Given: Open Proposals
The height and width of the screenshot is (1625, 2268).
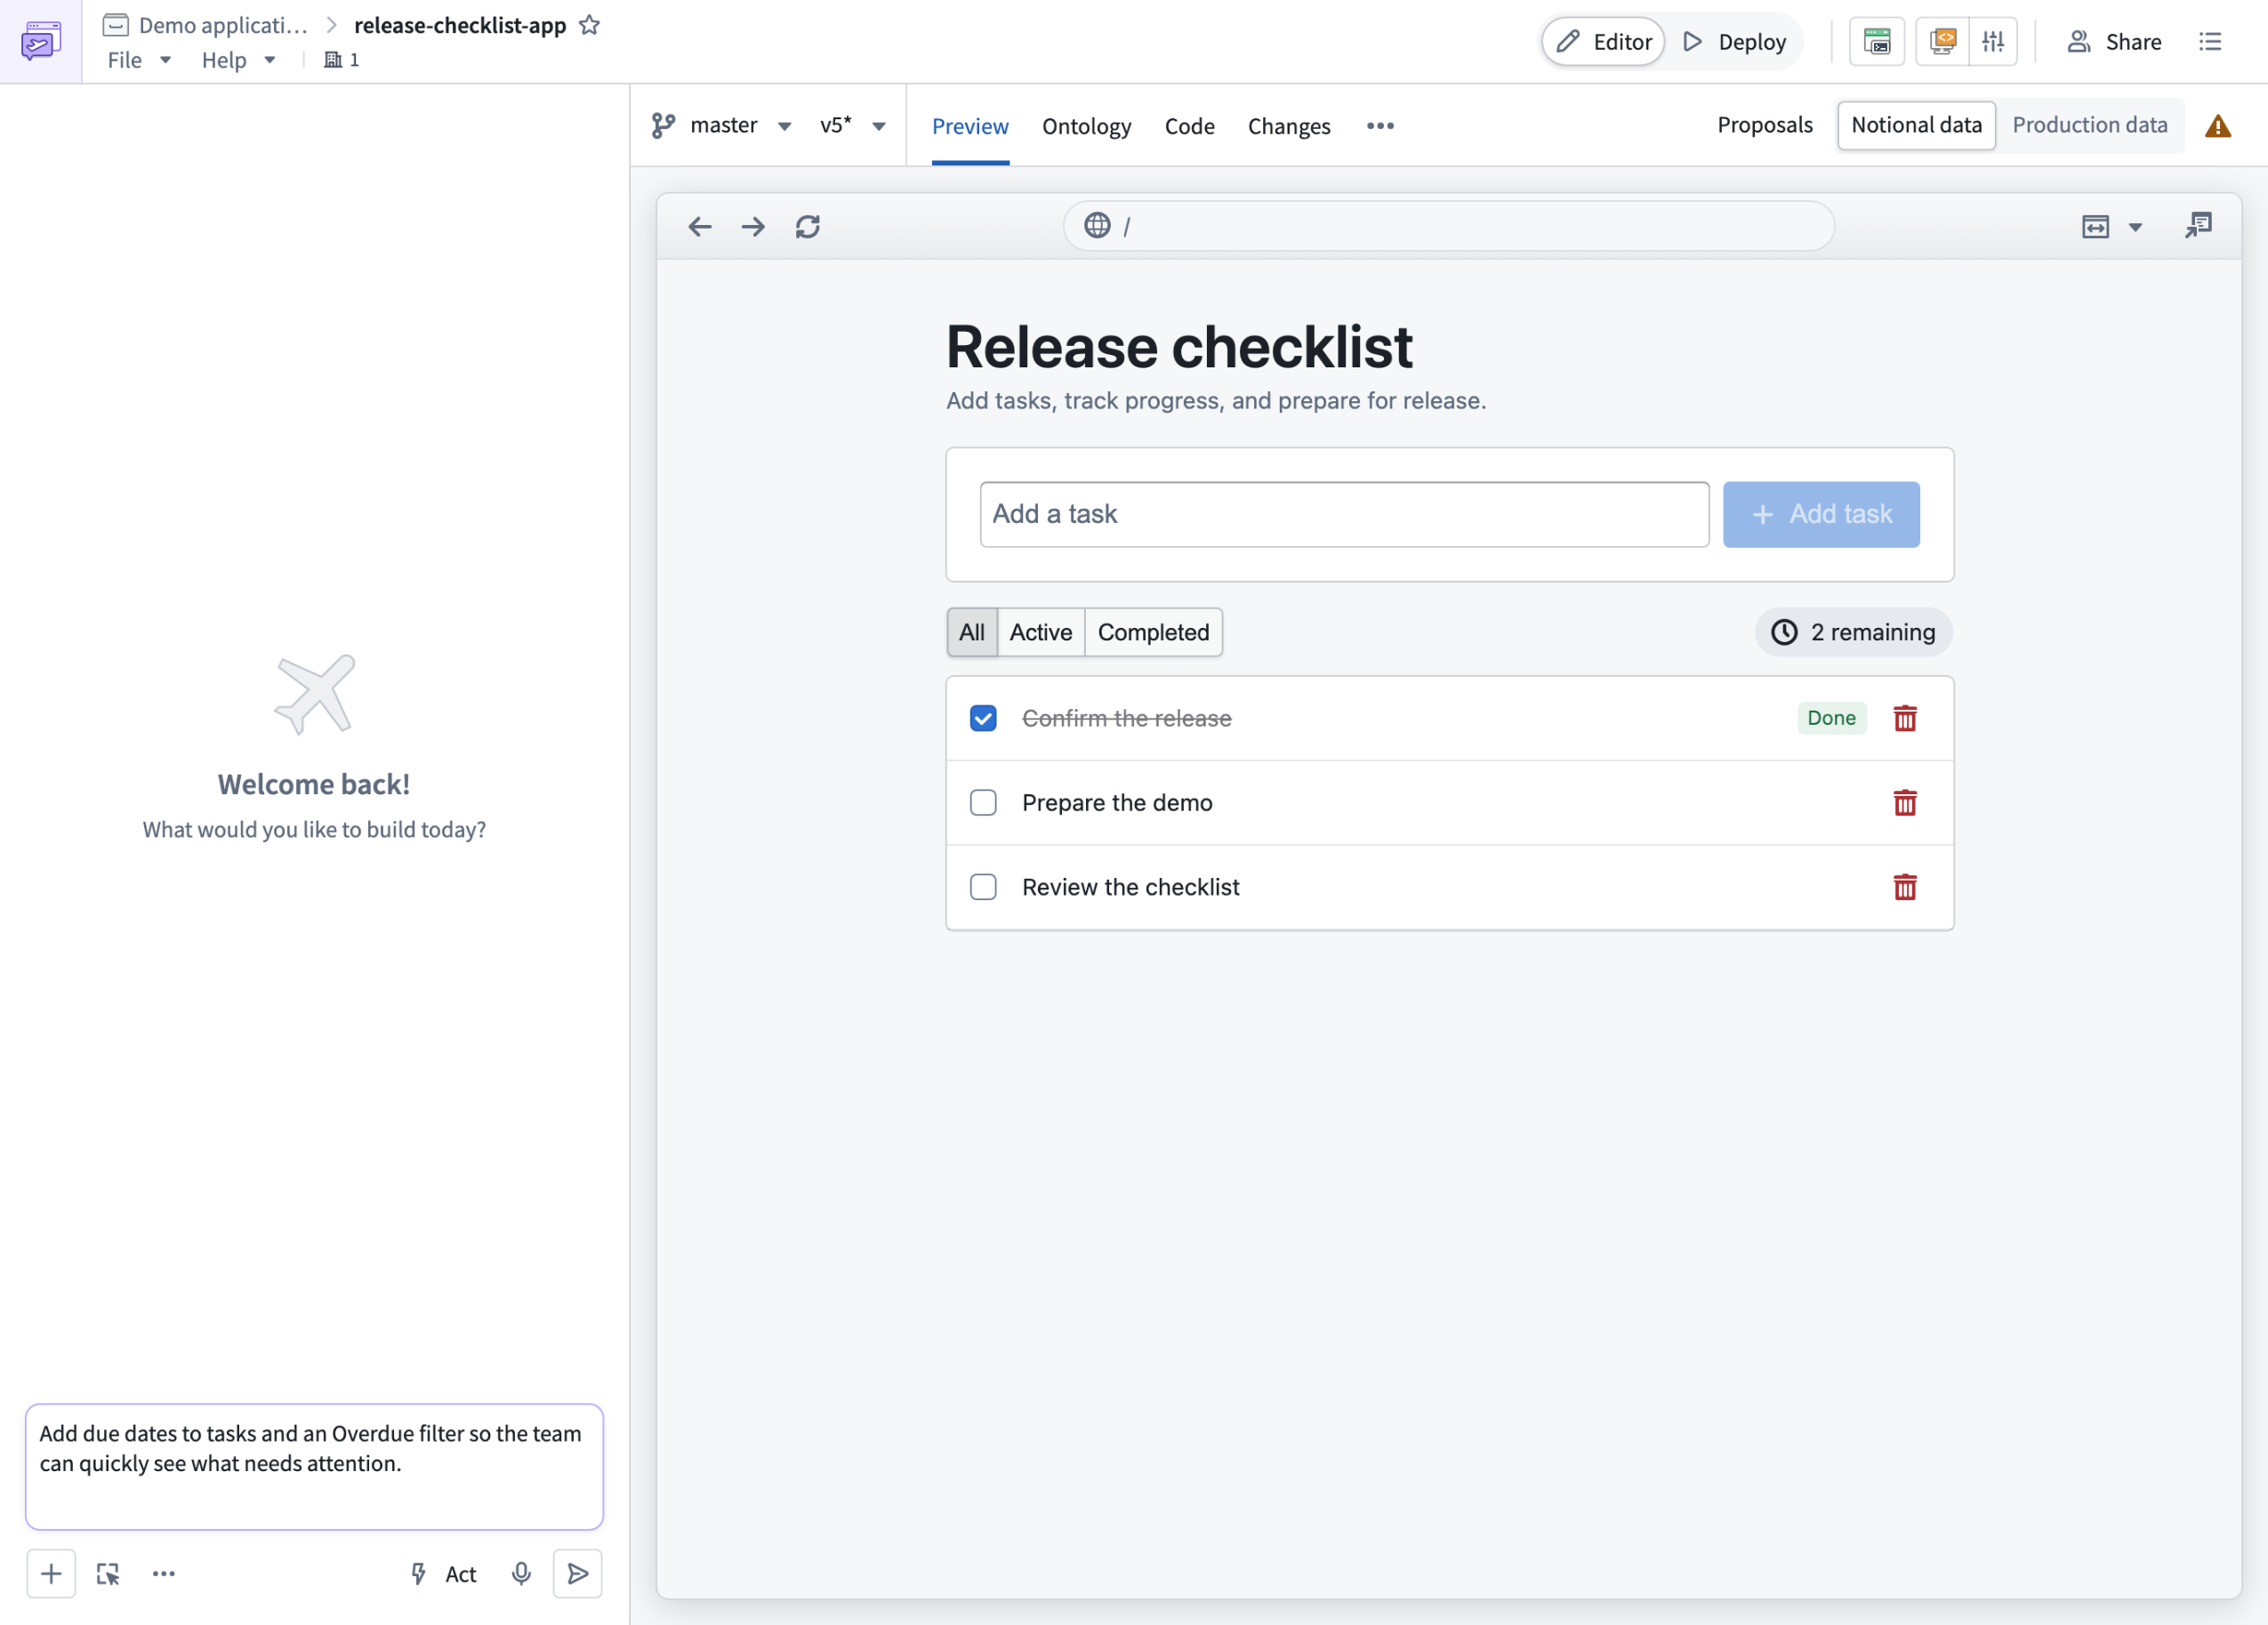Looking at the screenshot, I should [x=1764, y=125].
